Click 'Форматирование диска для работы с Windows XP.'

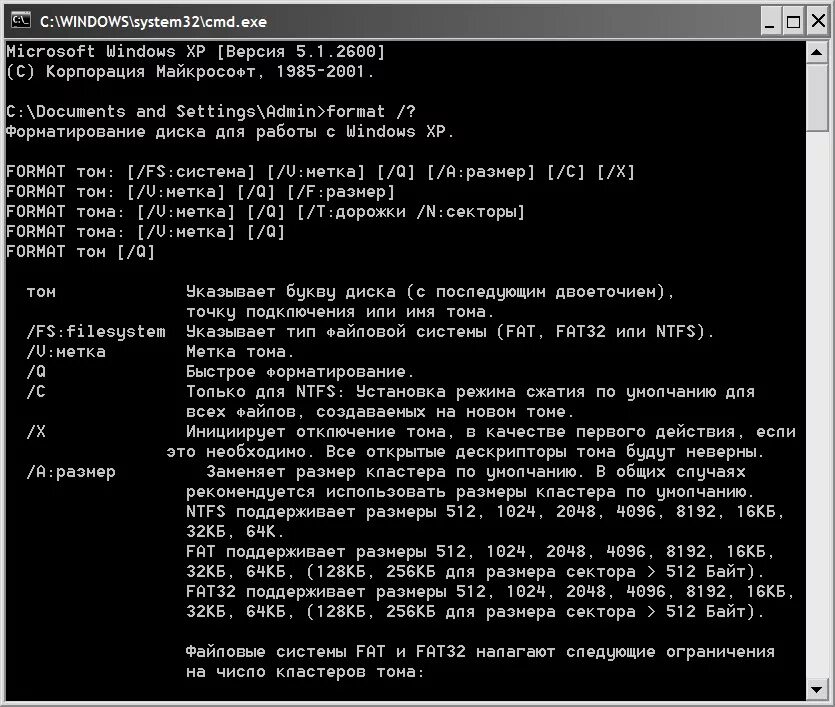pos(230,131)
